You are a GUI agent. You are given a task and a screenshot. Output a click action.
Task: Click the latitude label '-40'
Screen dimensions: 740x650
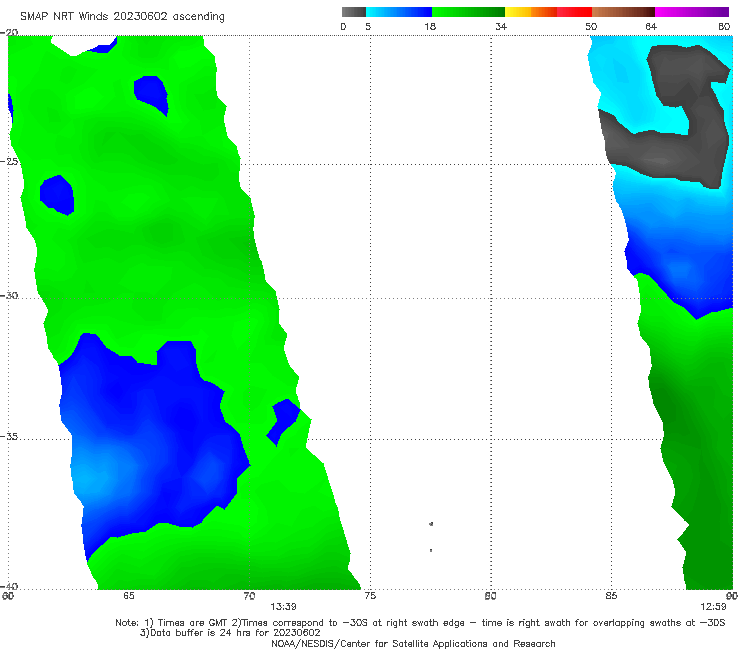9,586
